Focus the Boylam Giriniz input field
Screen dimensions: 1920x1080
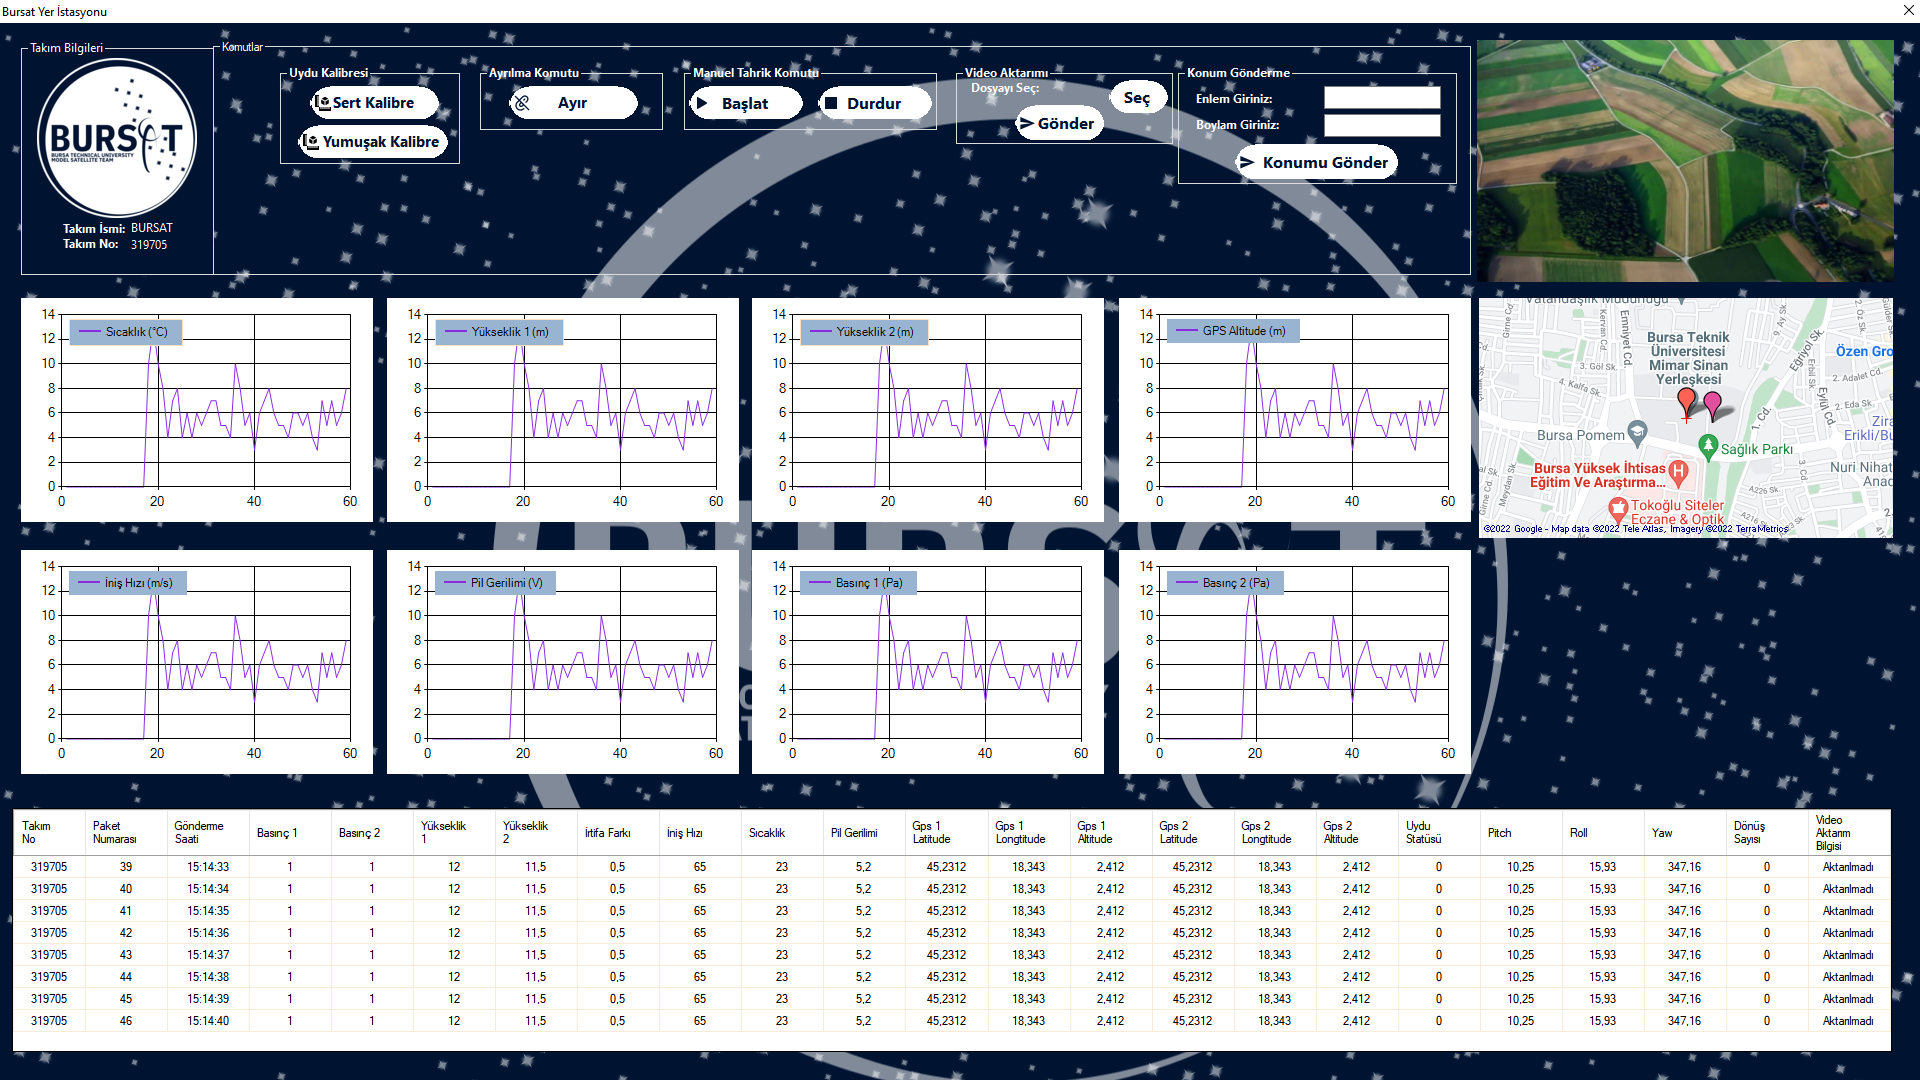1381,125
